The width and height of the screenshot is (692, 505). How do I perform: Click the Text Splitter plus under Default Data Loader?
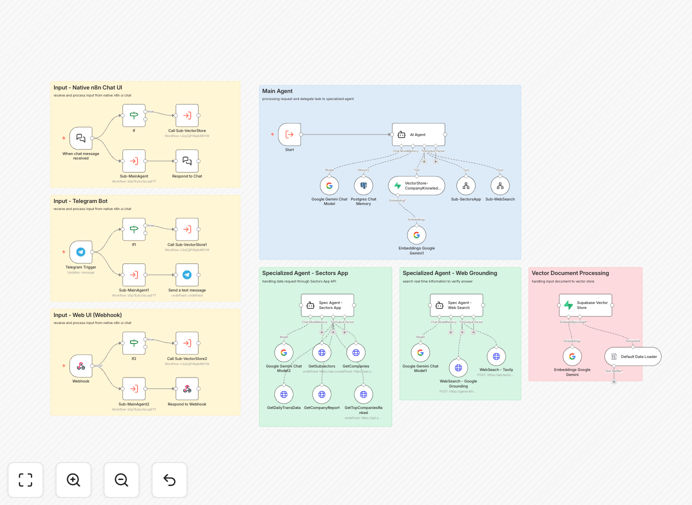pyautogui.click(x=614, y=381)
